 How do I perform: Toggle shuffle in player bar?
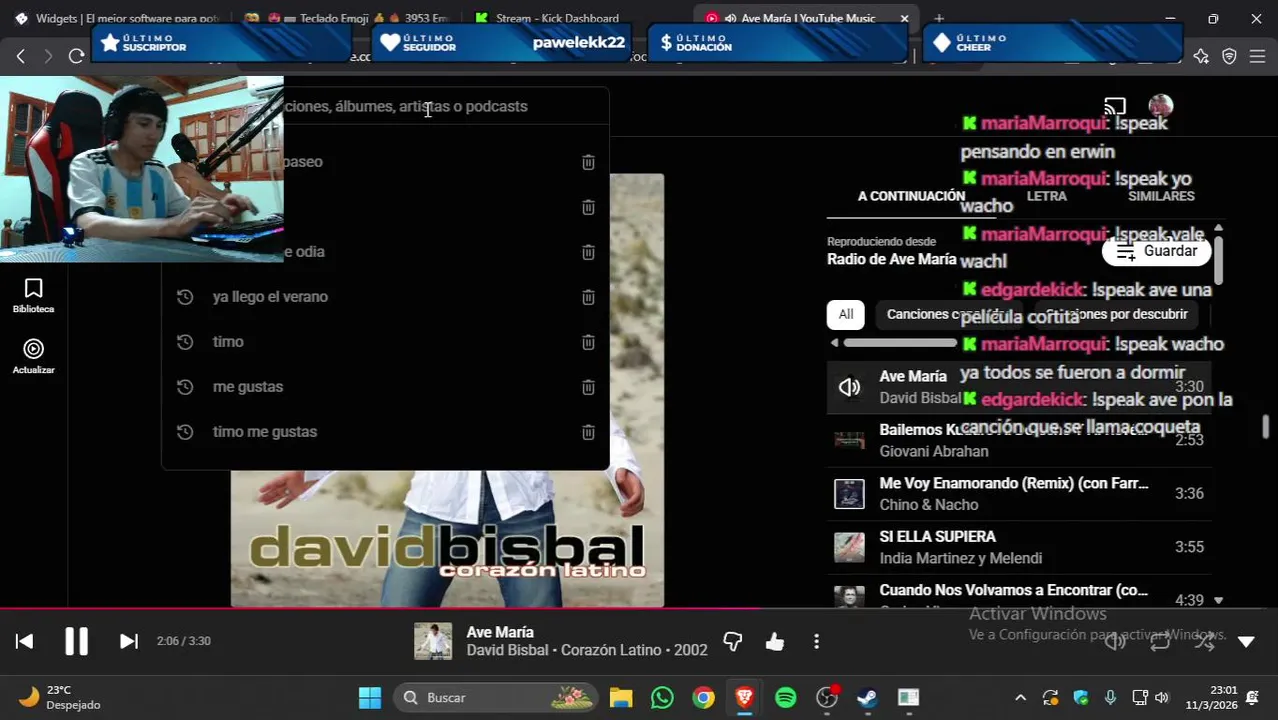1204,642
